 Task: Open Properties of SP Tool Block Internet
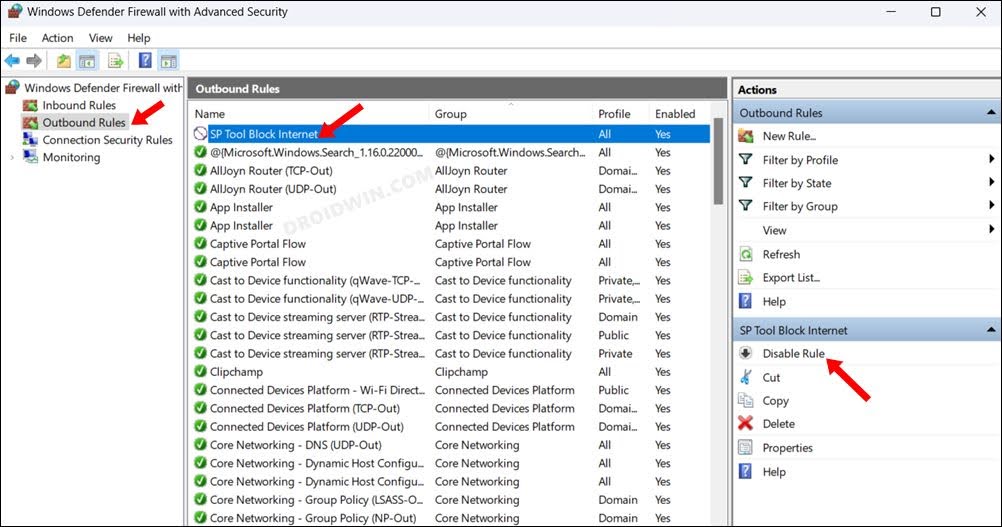787,448
